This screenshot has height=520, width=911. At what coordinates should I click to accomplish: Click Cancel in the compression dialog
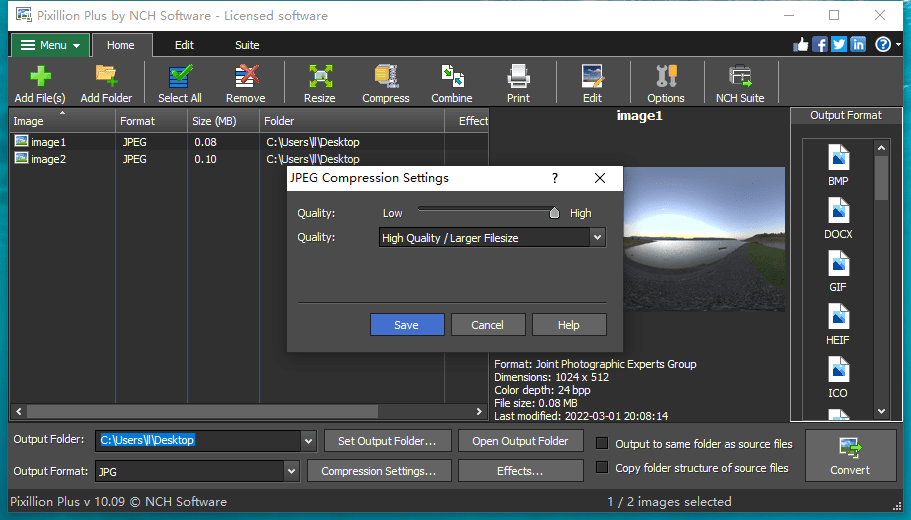(x=487, y=325)
